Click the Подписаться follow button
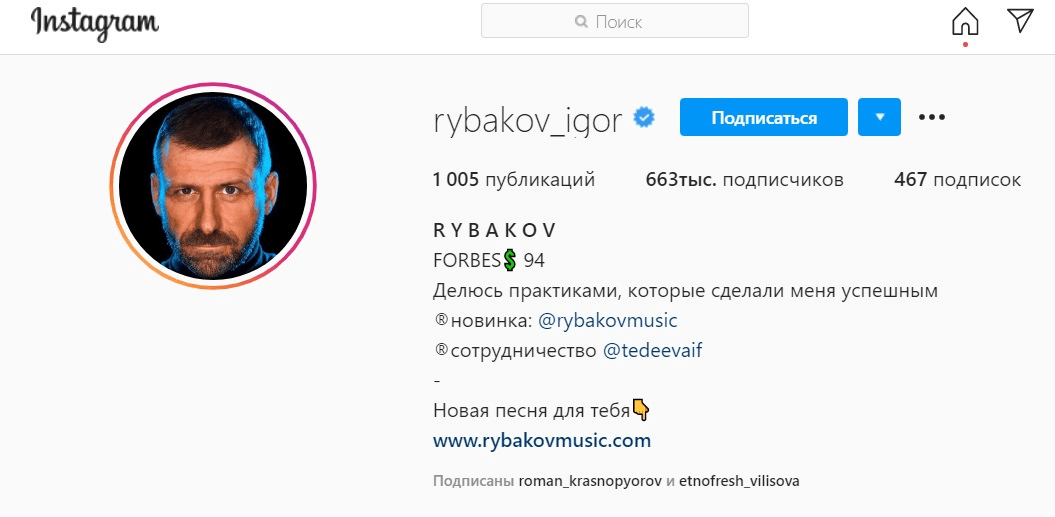 coord(764,117)
